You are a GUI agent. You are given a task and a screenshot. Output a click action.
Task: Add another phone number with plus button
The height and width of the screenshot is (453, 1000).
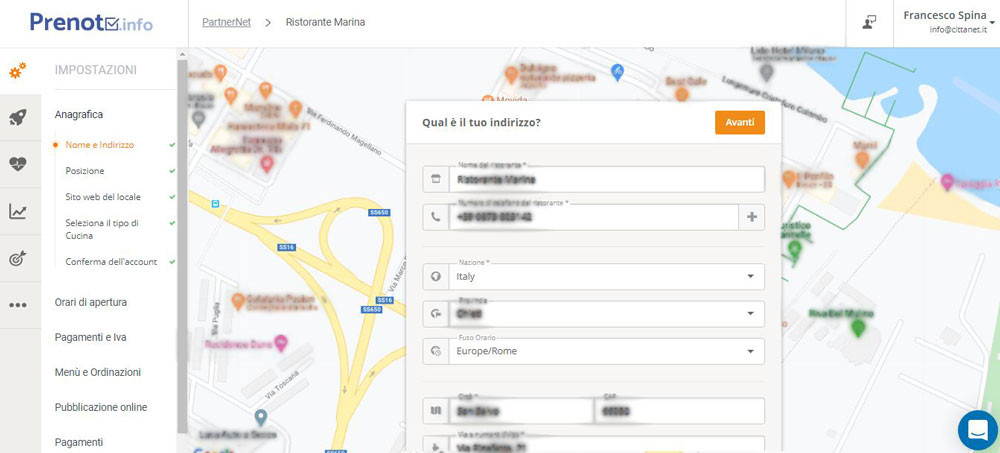[x=751, y=216]
